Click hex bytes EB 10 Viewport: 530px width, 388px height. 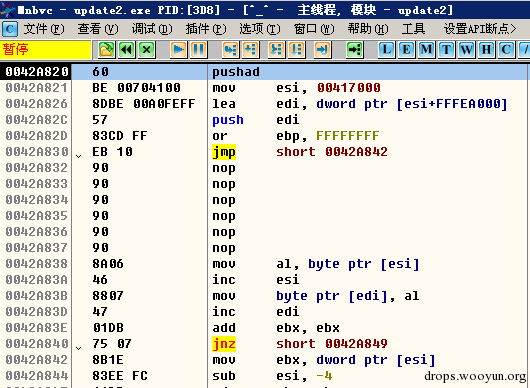[112, 152]
